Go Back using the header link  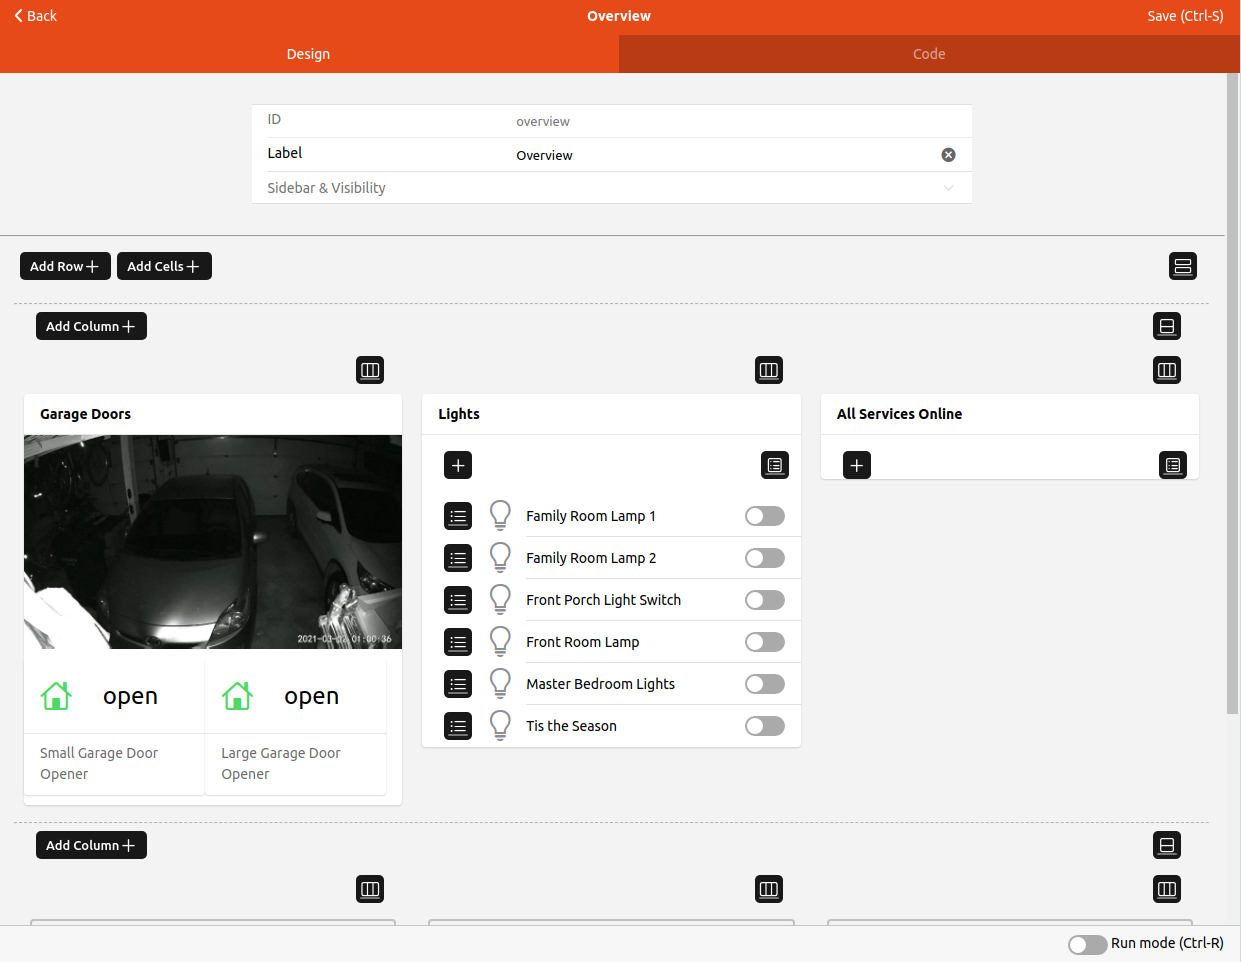coord(36,16)
